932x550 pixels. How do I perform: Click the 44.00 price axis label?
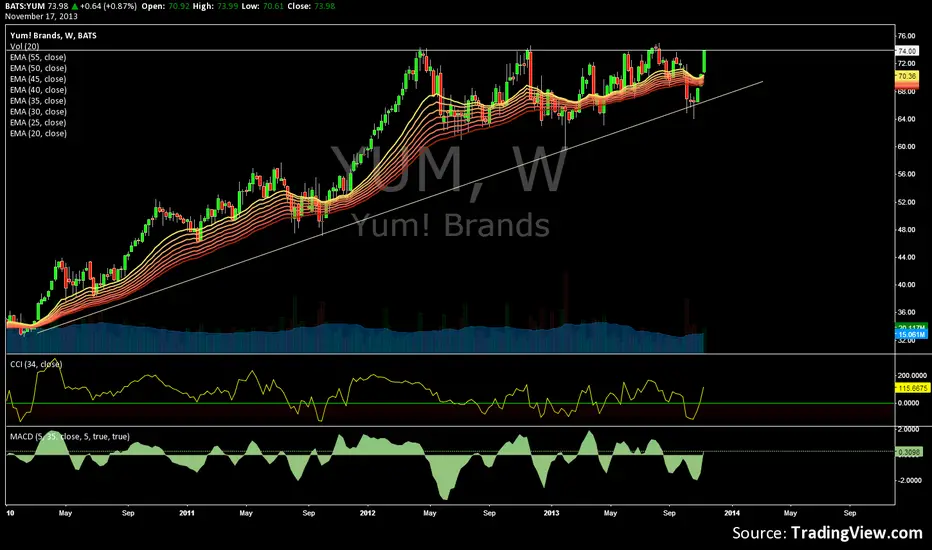click(906, 257)
